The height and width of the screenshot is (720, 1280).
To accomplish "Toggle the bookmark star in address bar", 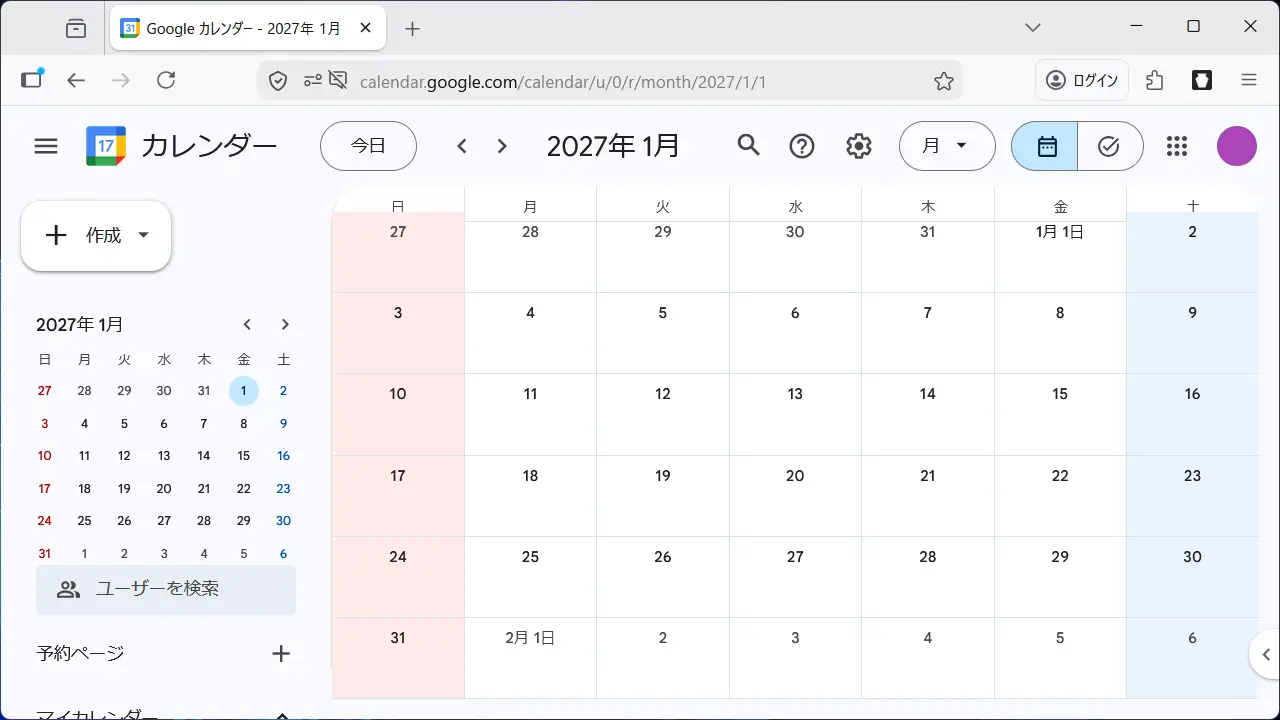I will [942, 81].
